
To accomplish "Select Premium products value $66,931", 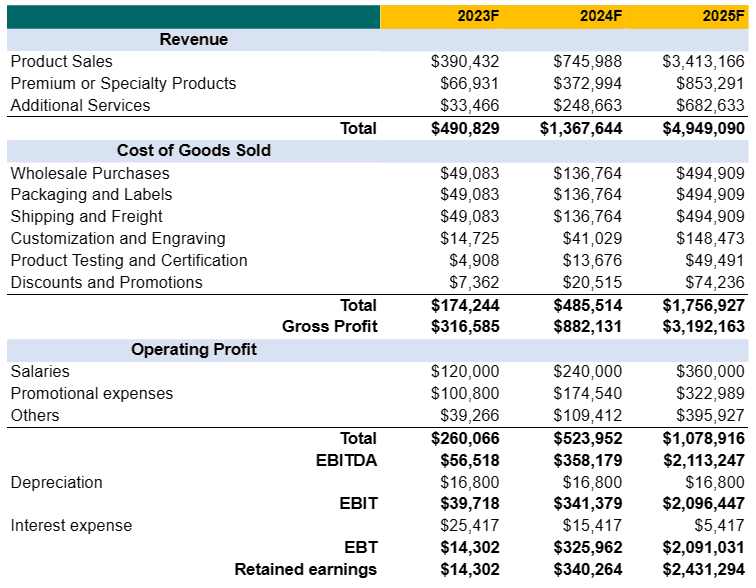I will pos(469,83).
